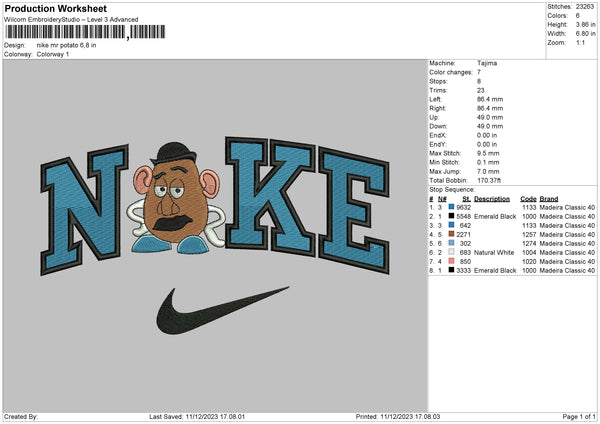Click the 'Brand' column header
600x424 pixels.
click(x=549, y=199)
